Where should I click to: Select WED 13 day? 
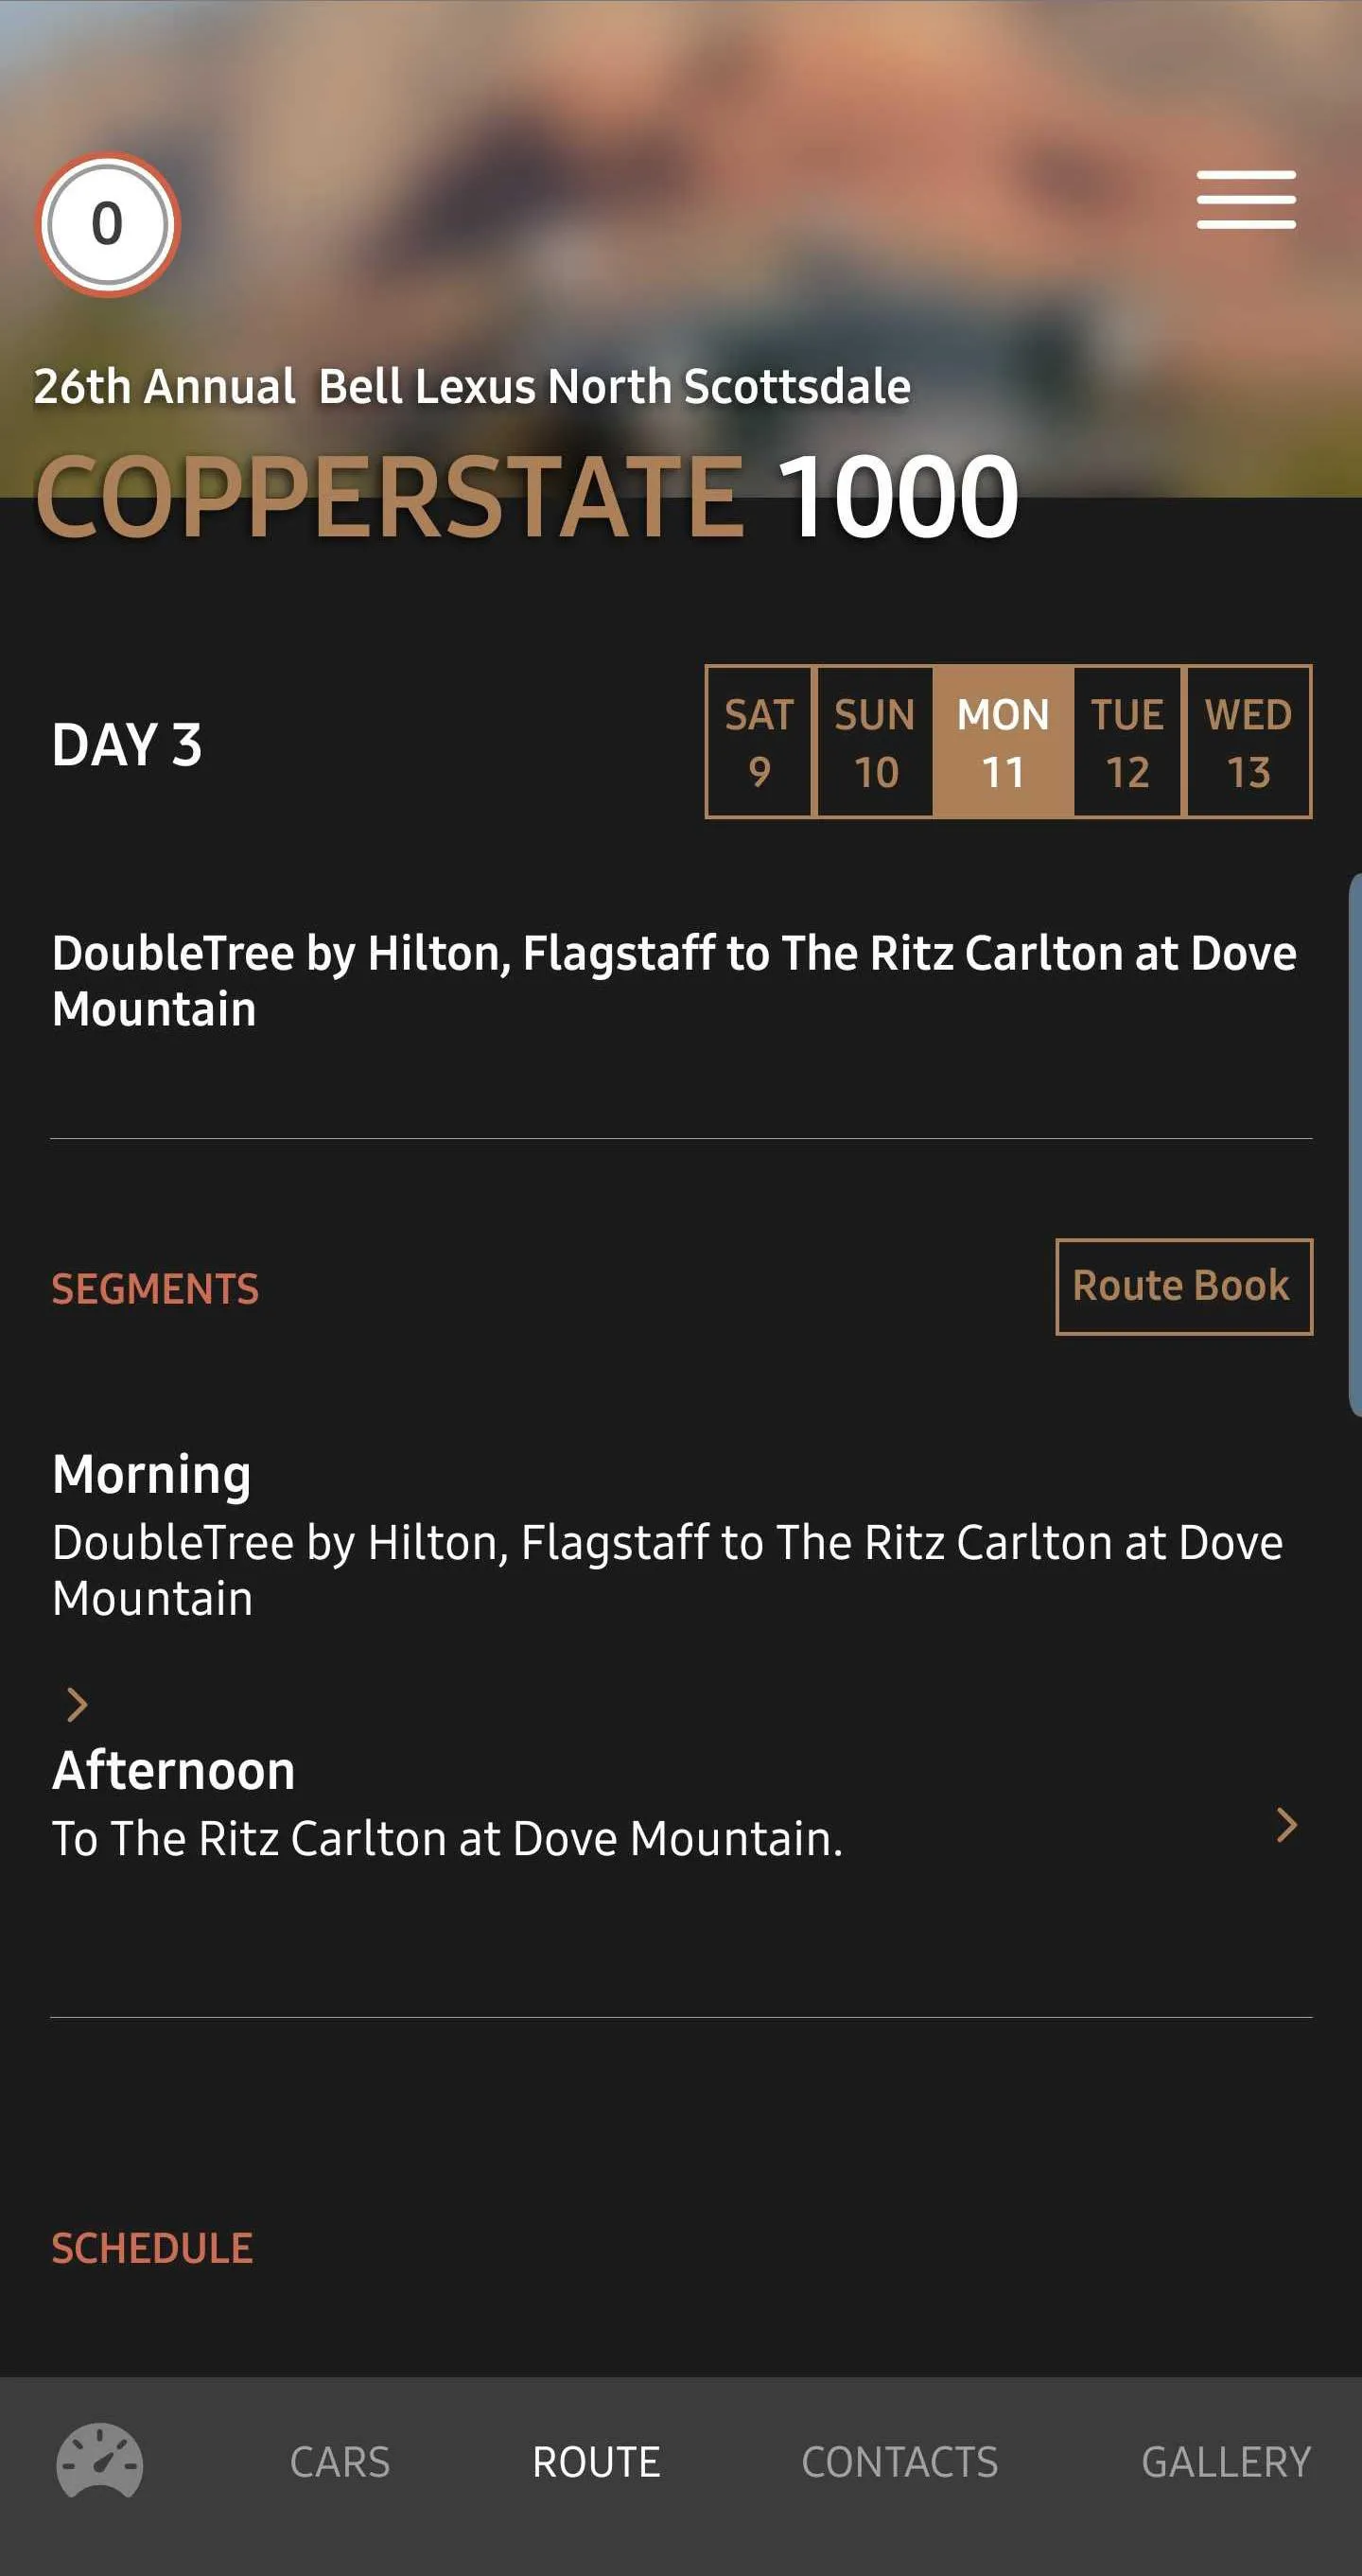pos(1248,742)
